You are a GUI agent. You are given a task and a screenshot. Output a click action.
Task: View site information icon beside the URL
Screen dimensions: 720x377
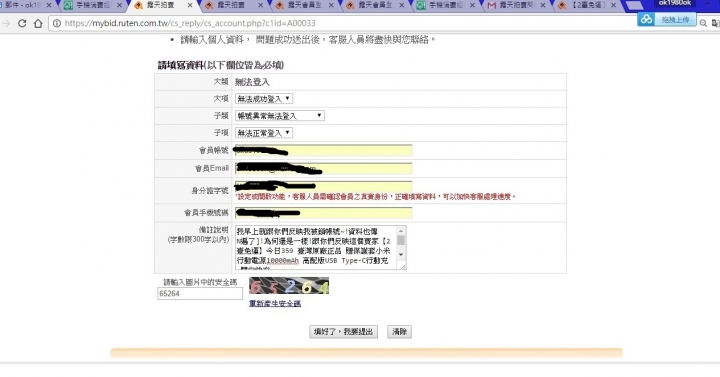click(56, 23)
